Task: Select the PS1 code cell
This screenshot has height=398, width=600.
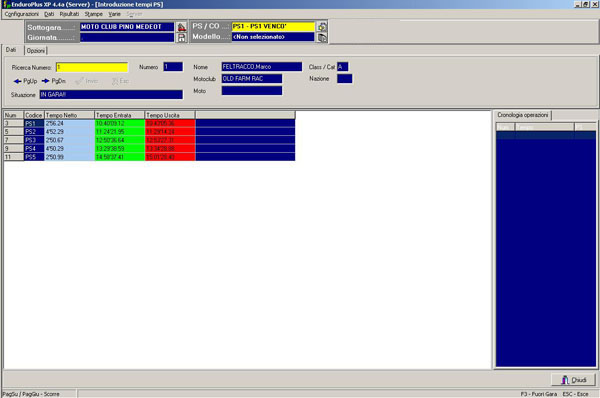Action: point(34,124)
